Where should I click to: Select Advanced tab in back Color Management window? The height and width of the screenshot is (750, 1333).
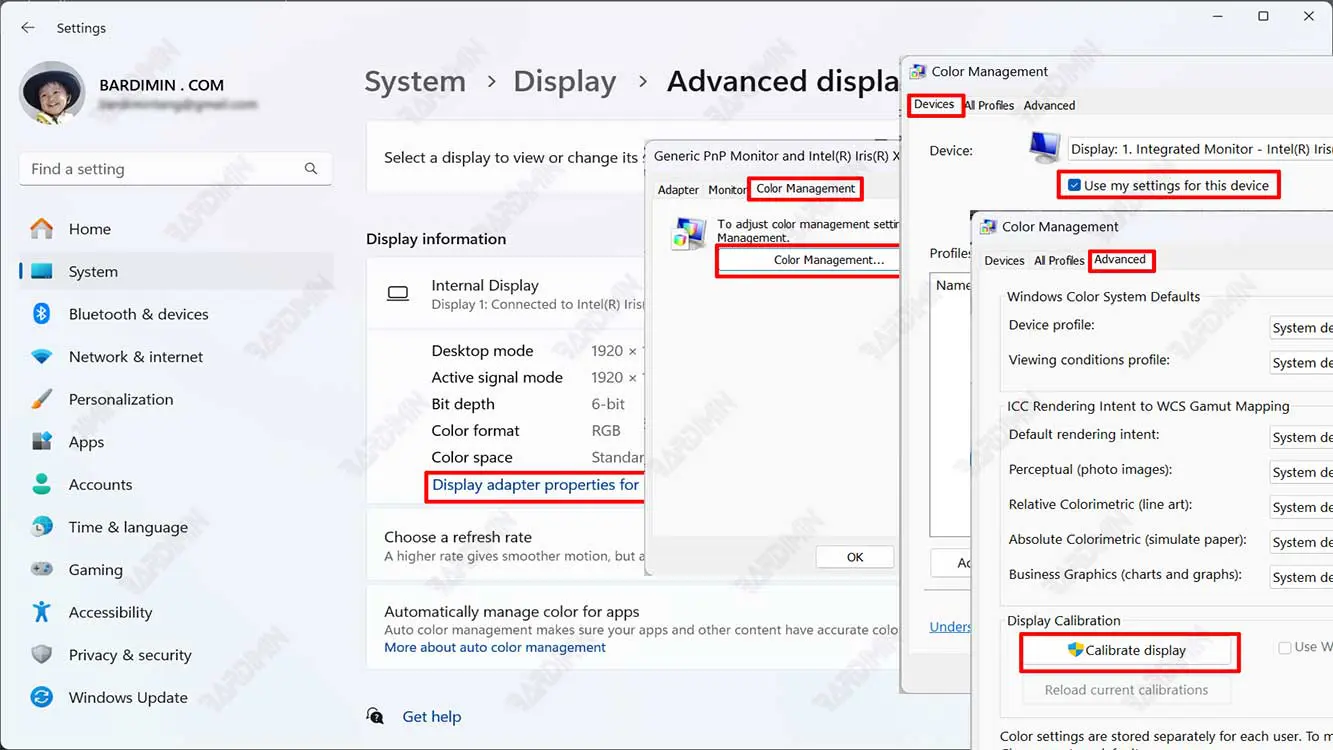[1049, 105]
